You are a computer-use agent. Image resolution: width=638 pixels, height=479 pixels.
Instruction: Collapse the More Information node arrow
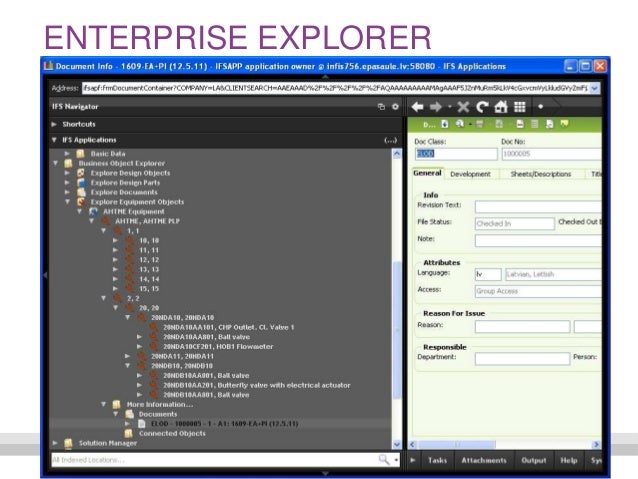(103, 404)
